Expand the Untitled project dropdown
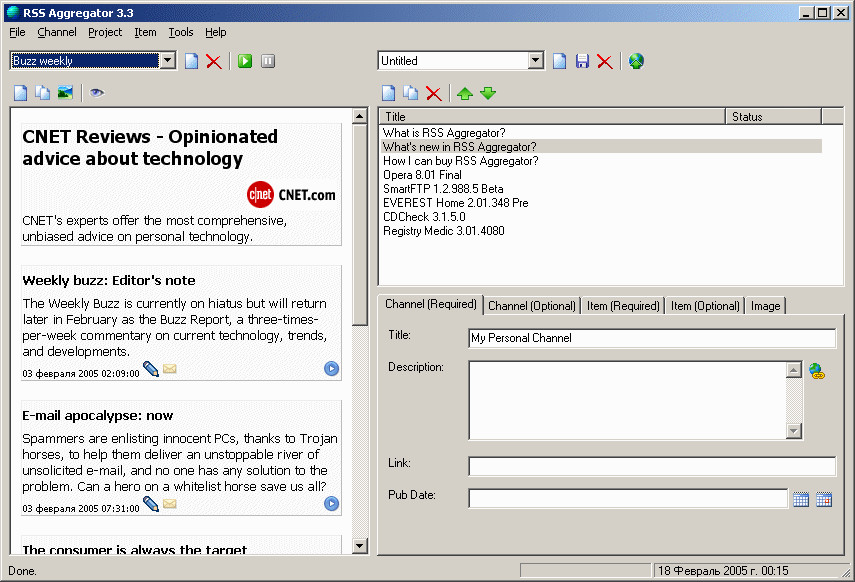855x582 pixels. coord(536,61)
